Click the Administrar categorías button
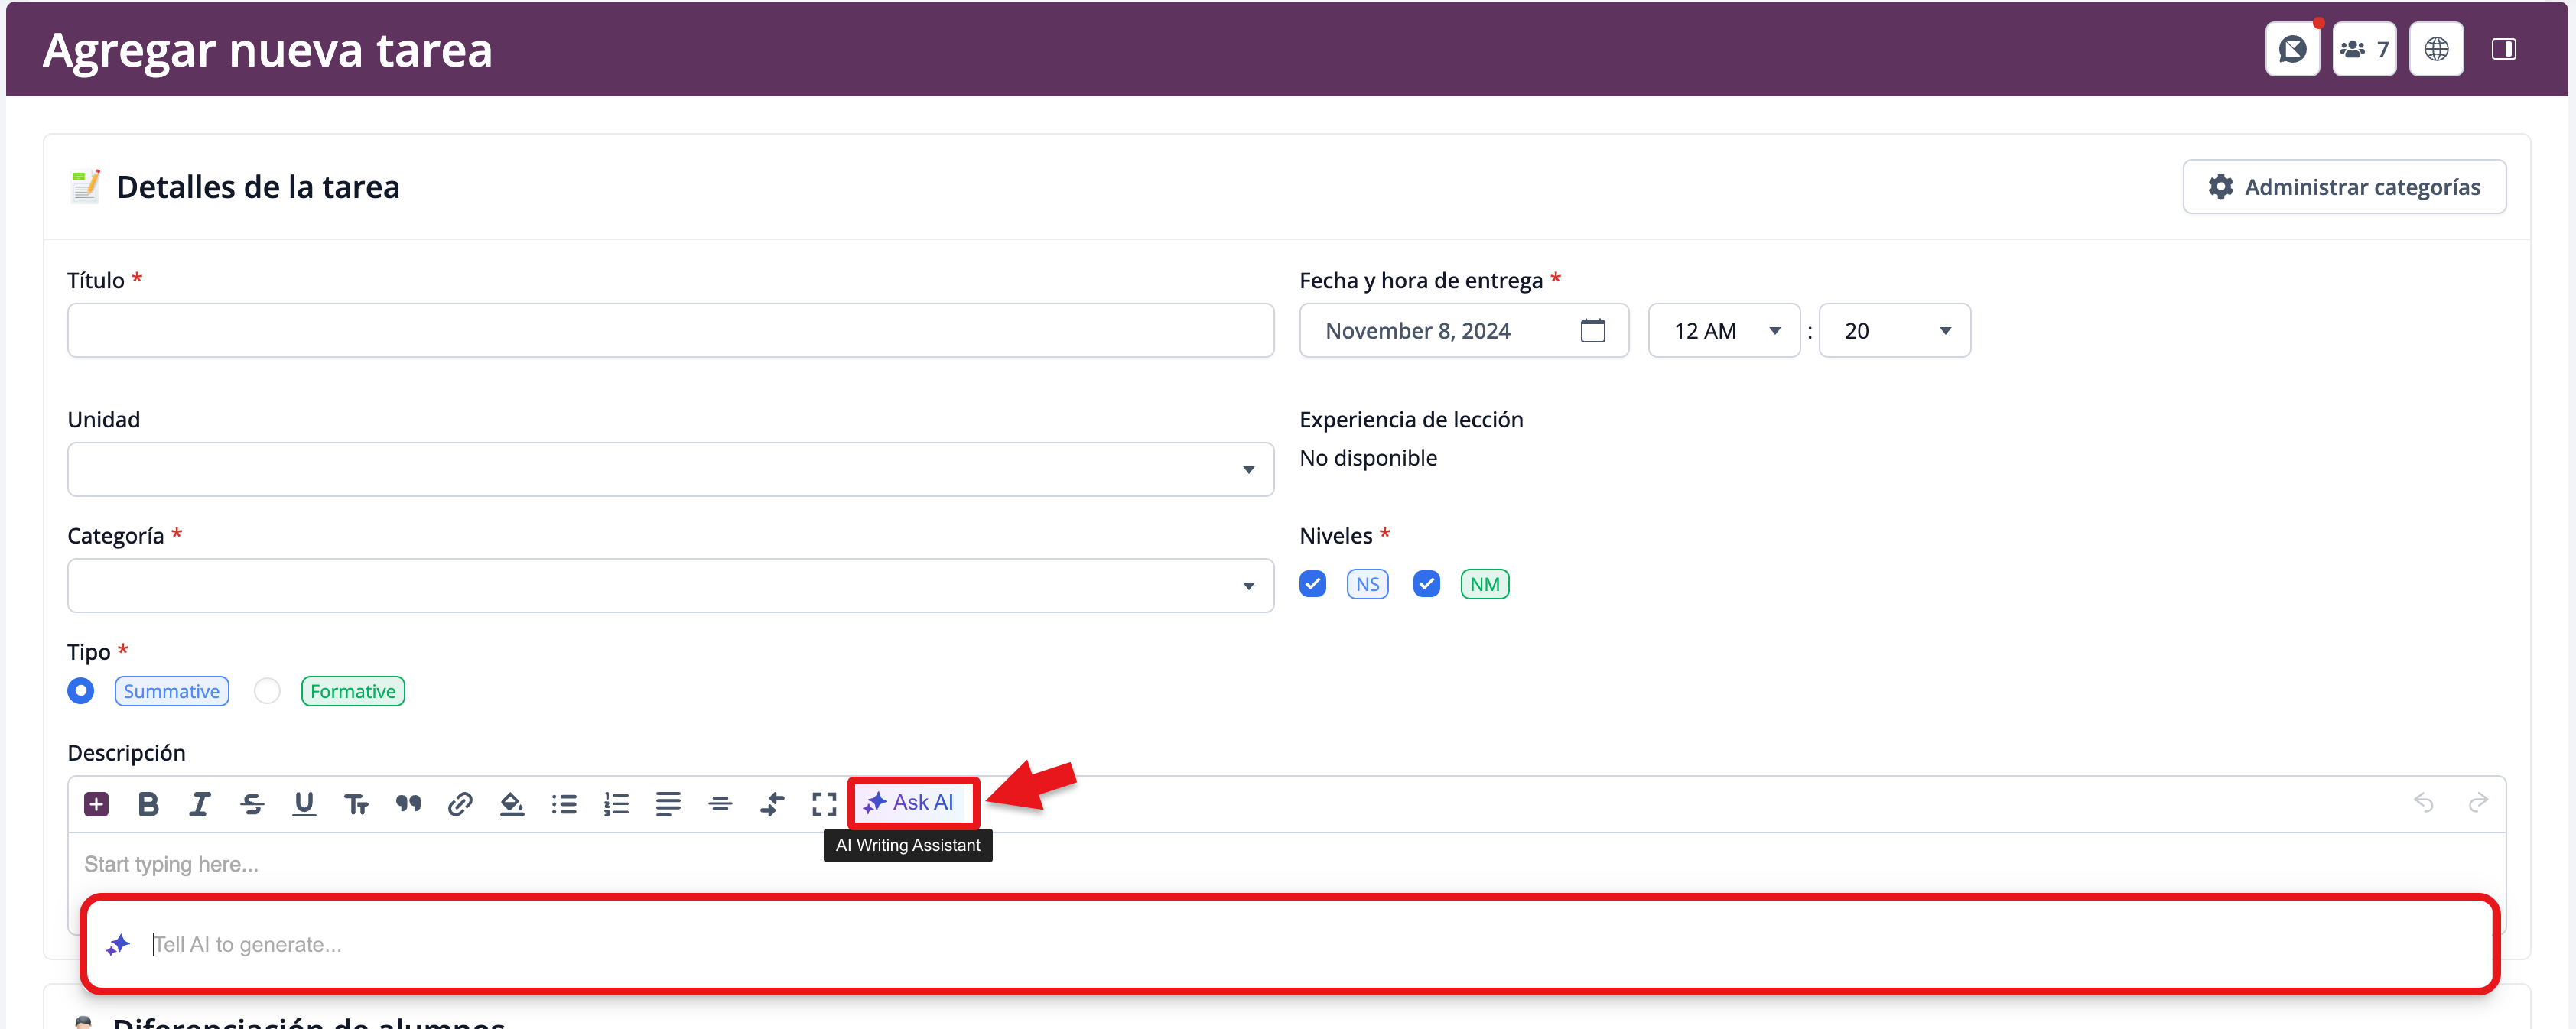The height and width of the screenshot is (1029, 2576). [2343, 187]
